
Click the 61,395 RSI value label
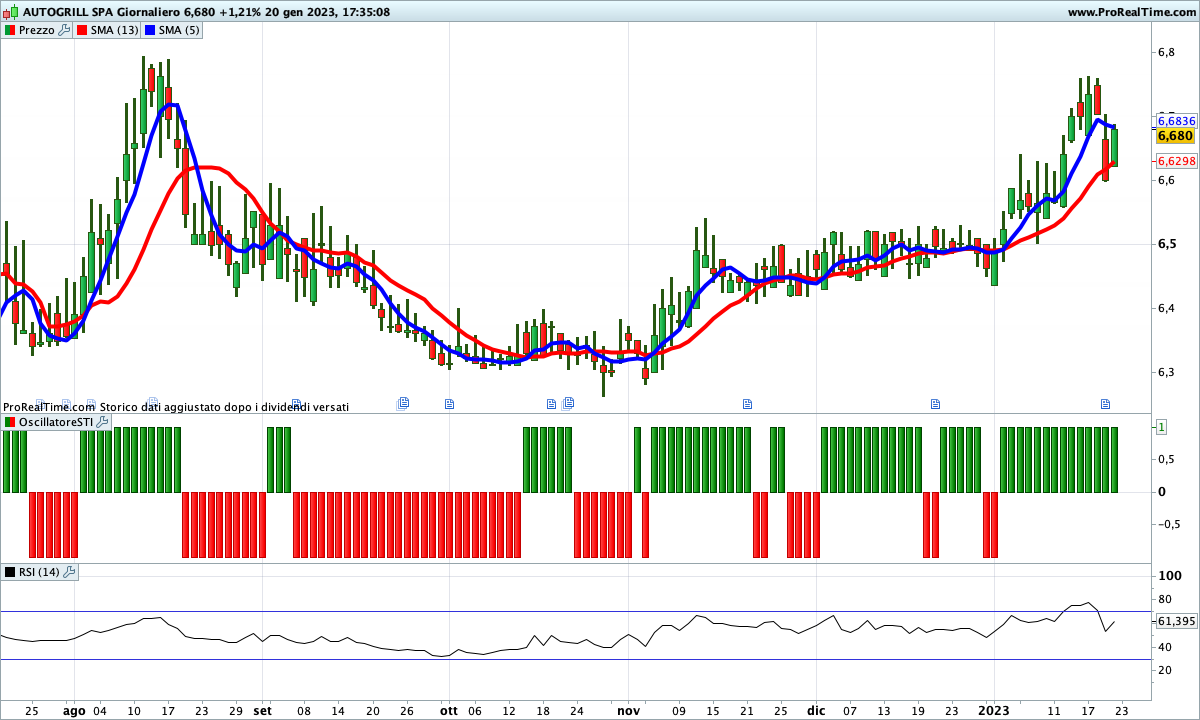(1176, 621)
